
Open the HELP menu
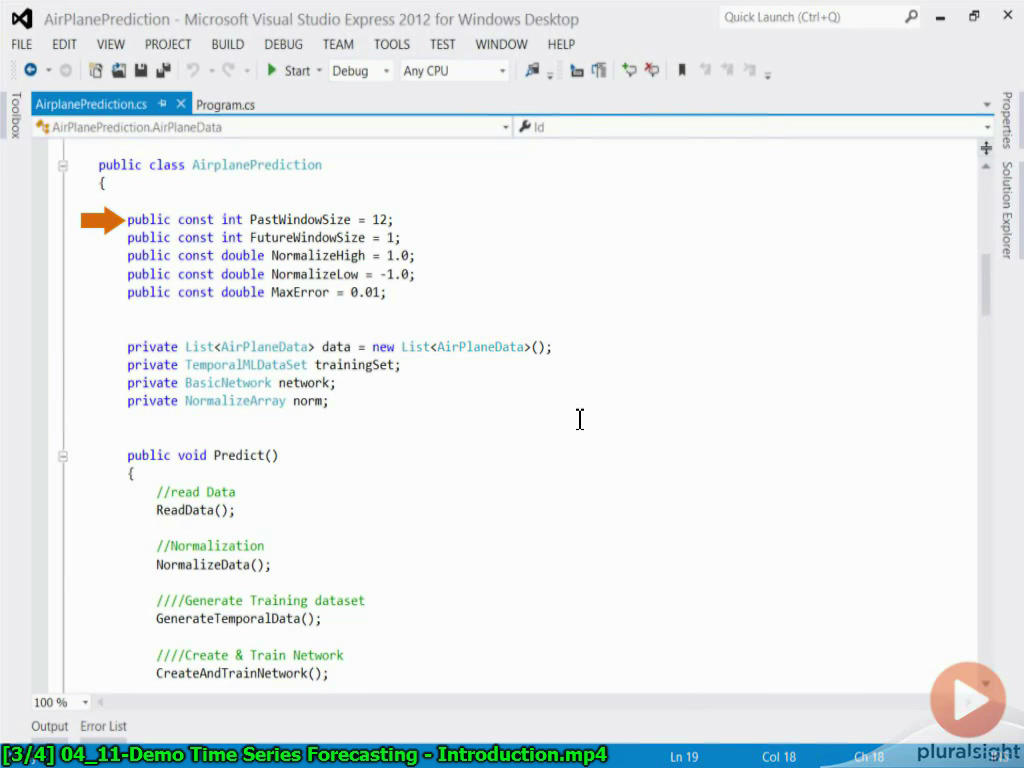tap(561, 44)
